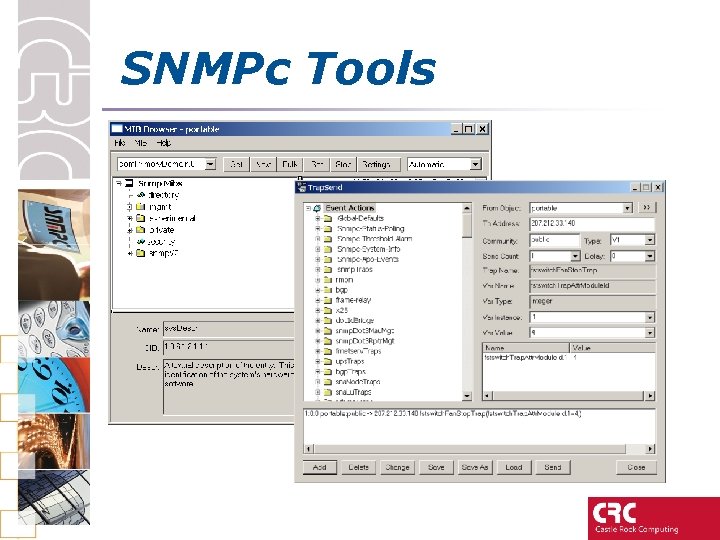Click the mgmt folder icon in MIB Browser

tap(141, 207)
